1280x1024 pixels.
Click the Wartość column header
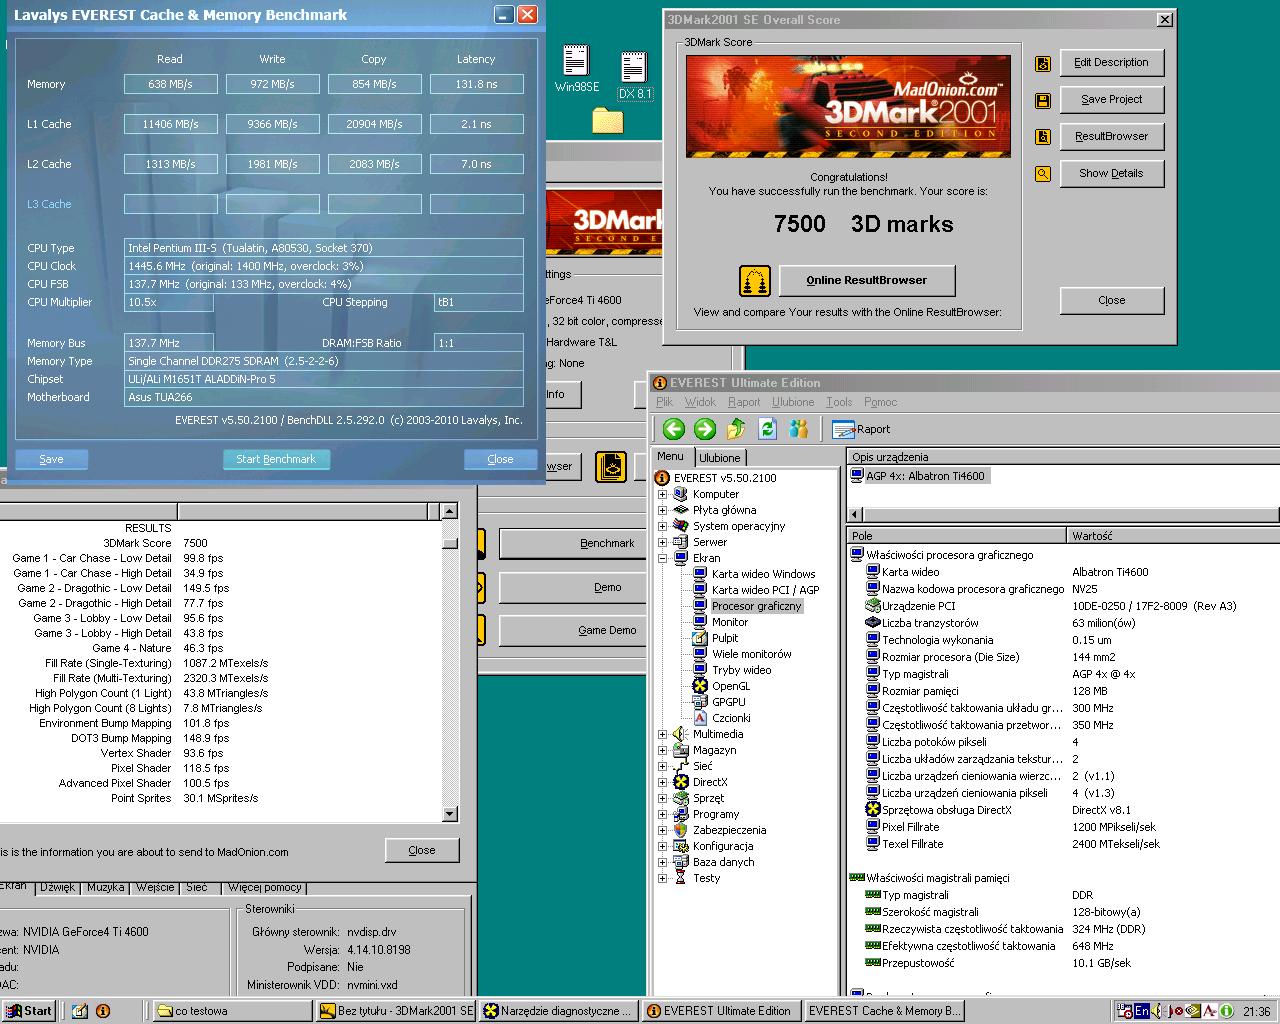[x=1173, y=536]
